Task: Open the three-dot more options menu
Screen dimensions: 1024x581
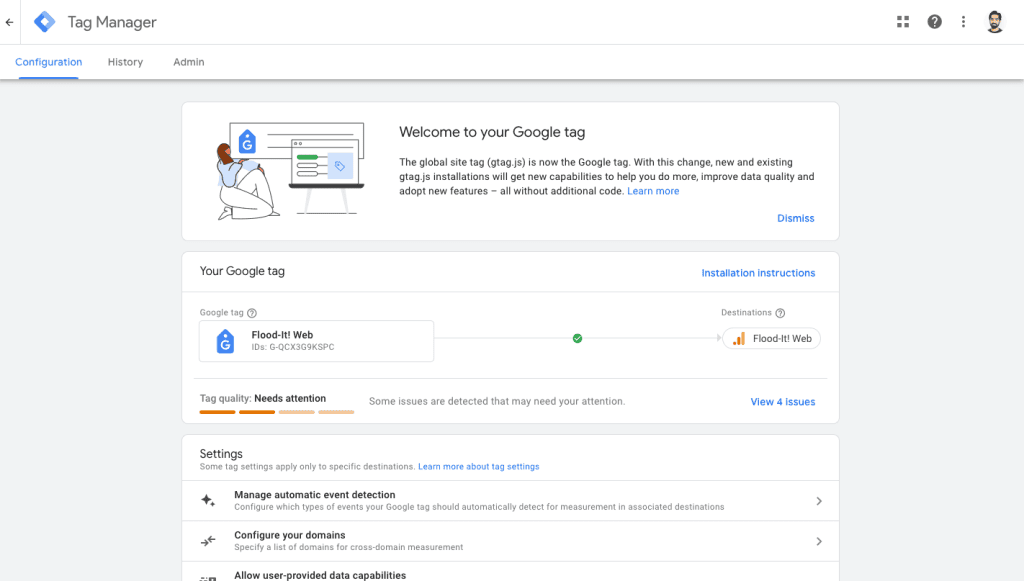Action: (963, 21)
